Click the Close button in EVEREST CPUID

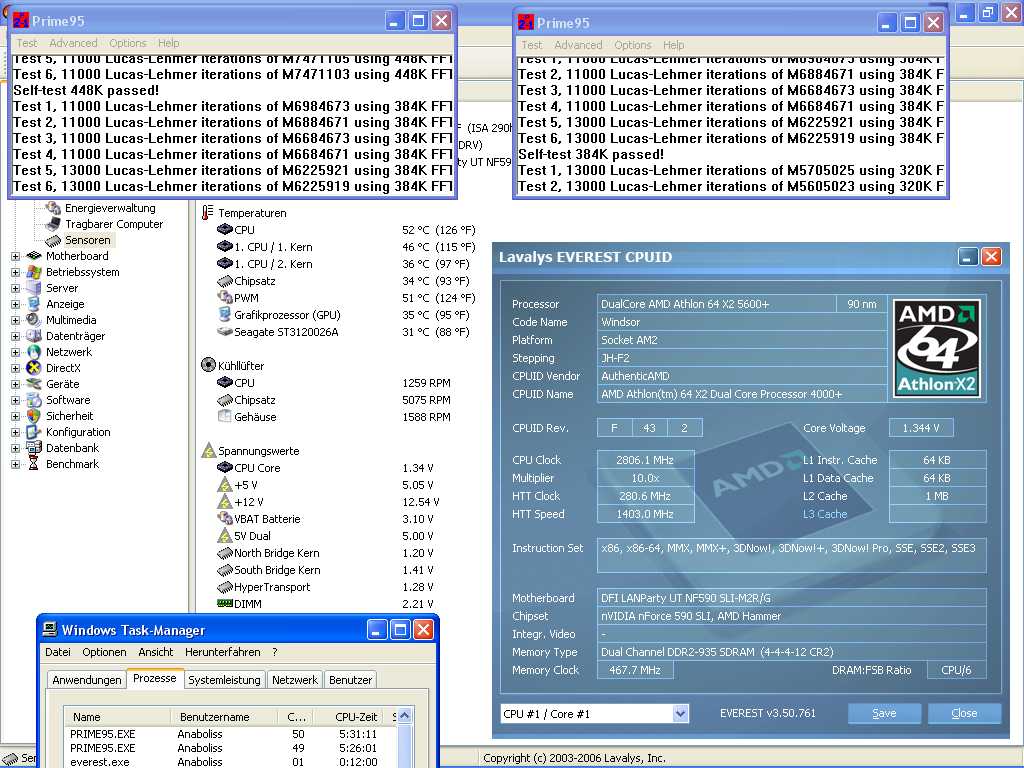coord(964,713)
